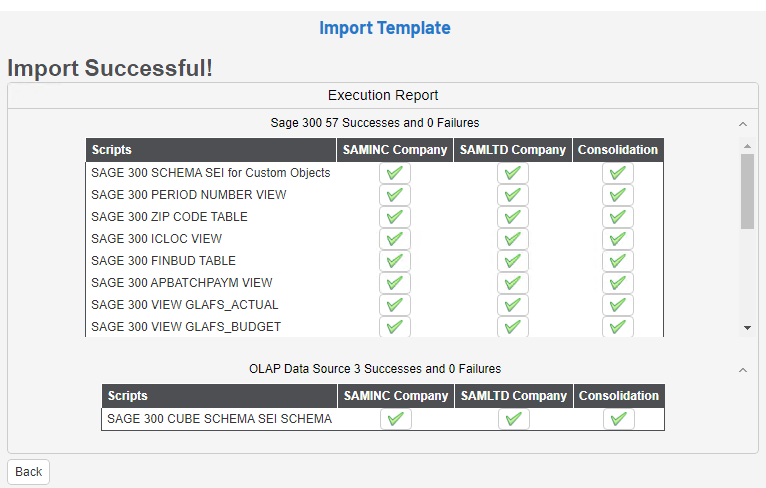Click SAMLTD checkmark for PERIOD NUMBER VIEW
Image resolution: width=766 pixels, height=488 pixels.
(x=512, y=195)
